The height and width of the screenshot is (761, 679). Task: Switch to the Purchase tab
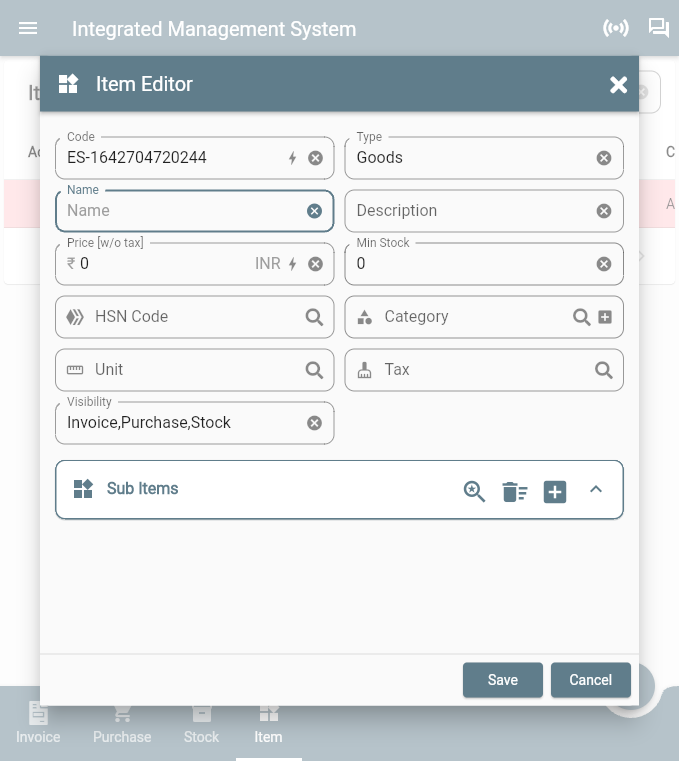coord(122,725)
